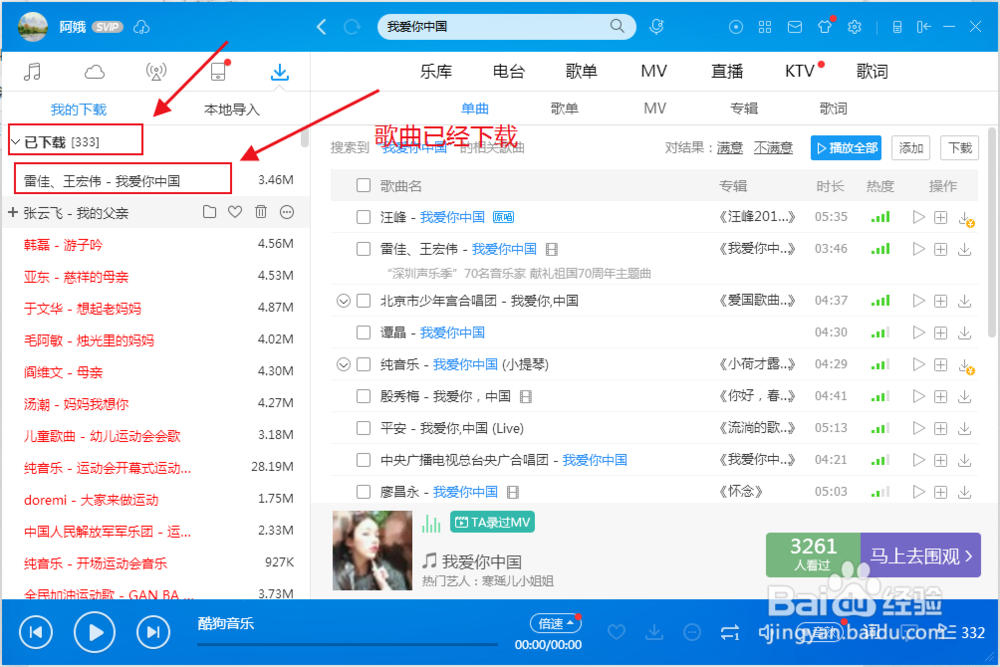Open the mobile phone transfer icon
The image size is (1000, 667).
(x=218, y=71)
